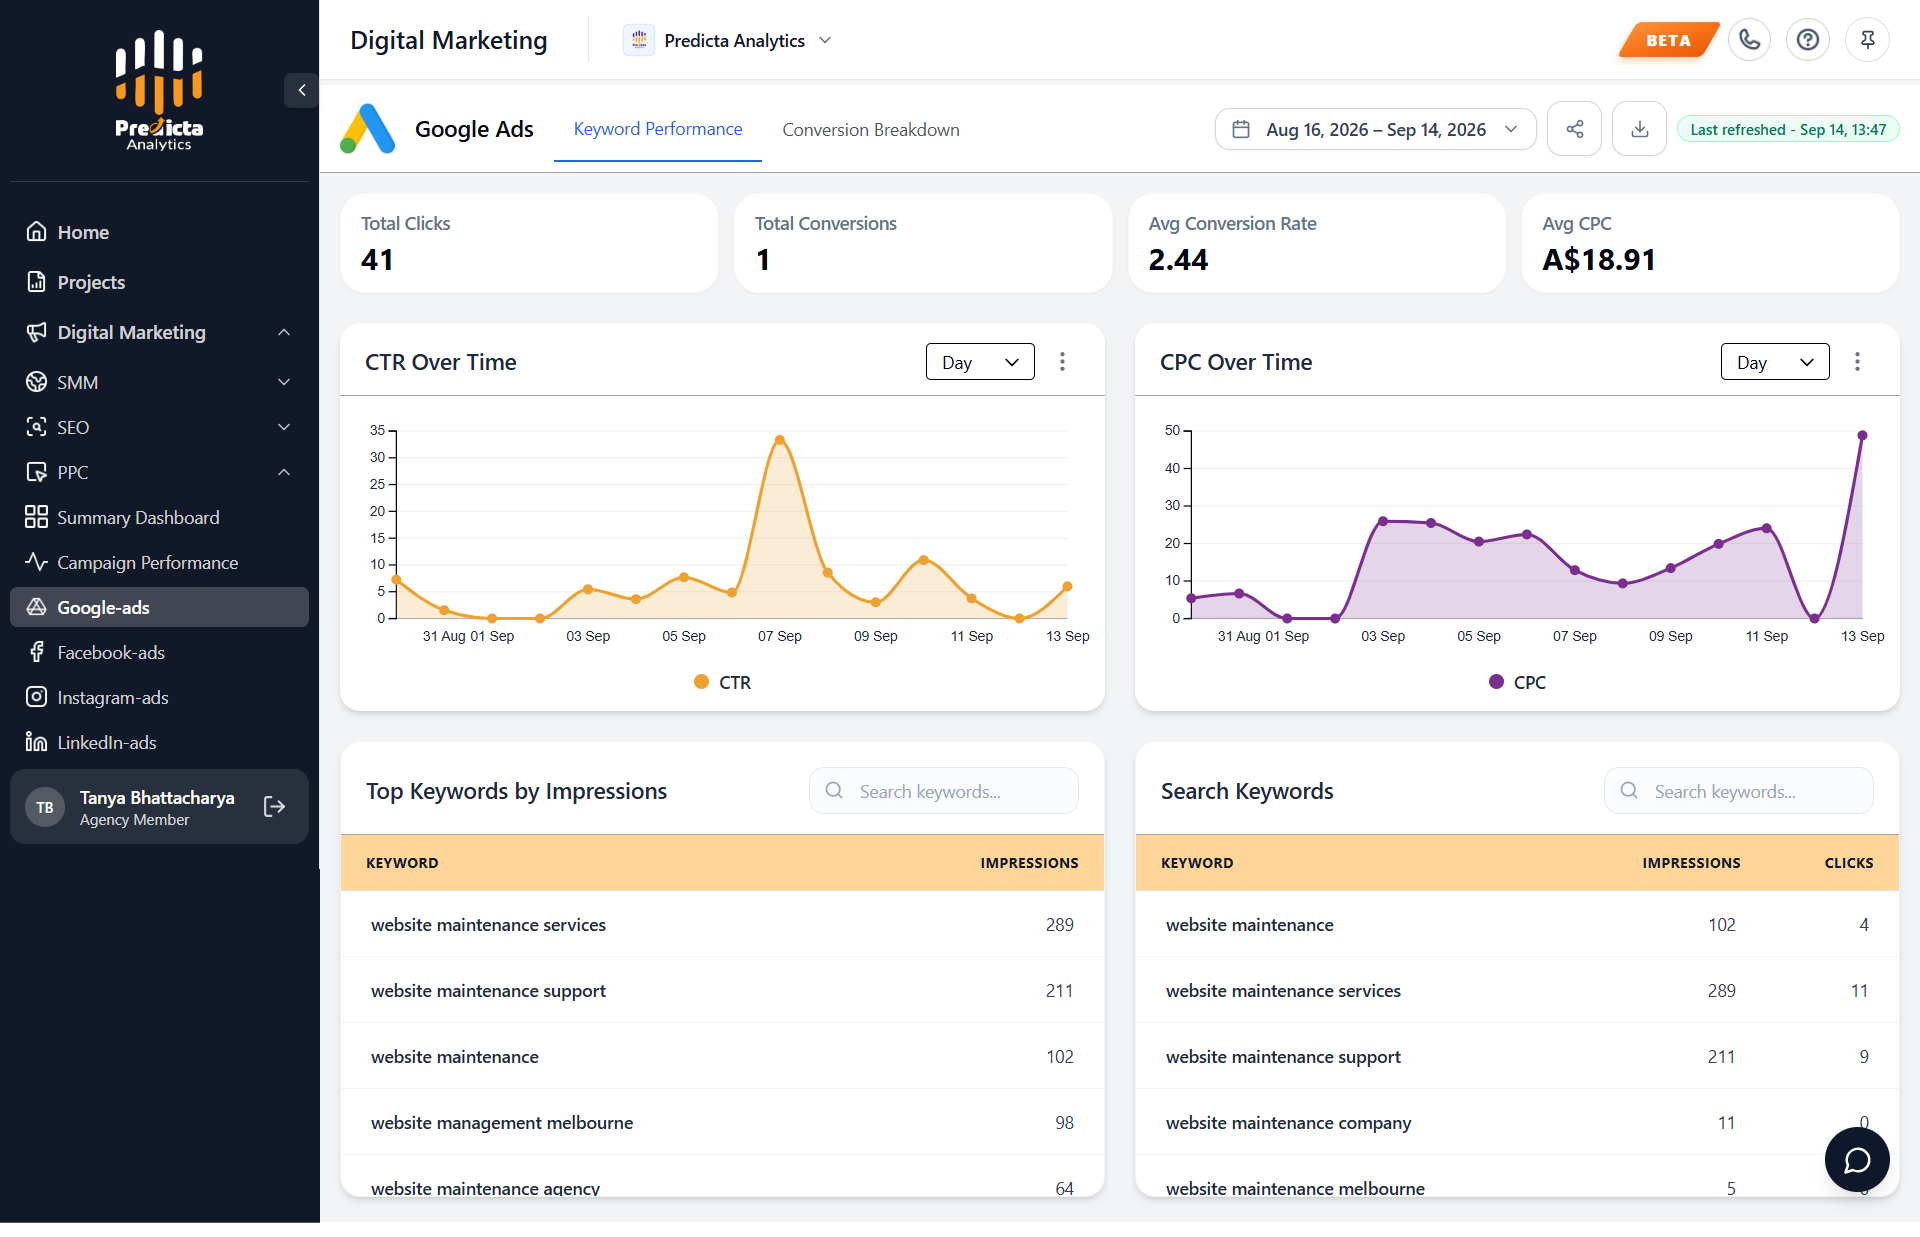This screenshot has height=1237, width=1920.
Task: Click the share icon button
Action: (1574, 129)
